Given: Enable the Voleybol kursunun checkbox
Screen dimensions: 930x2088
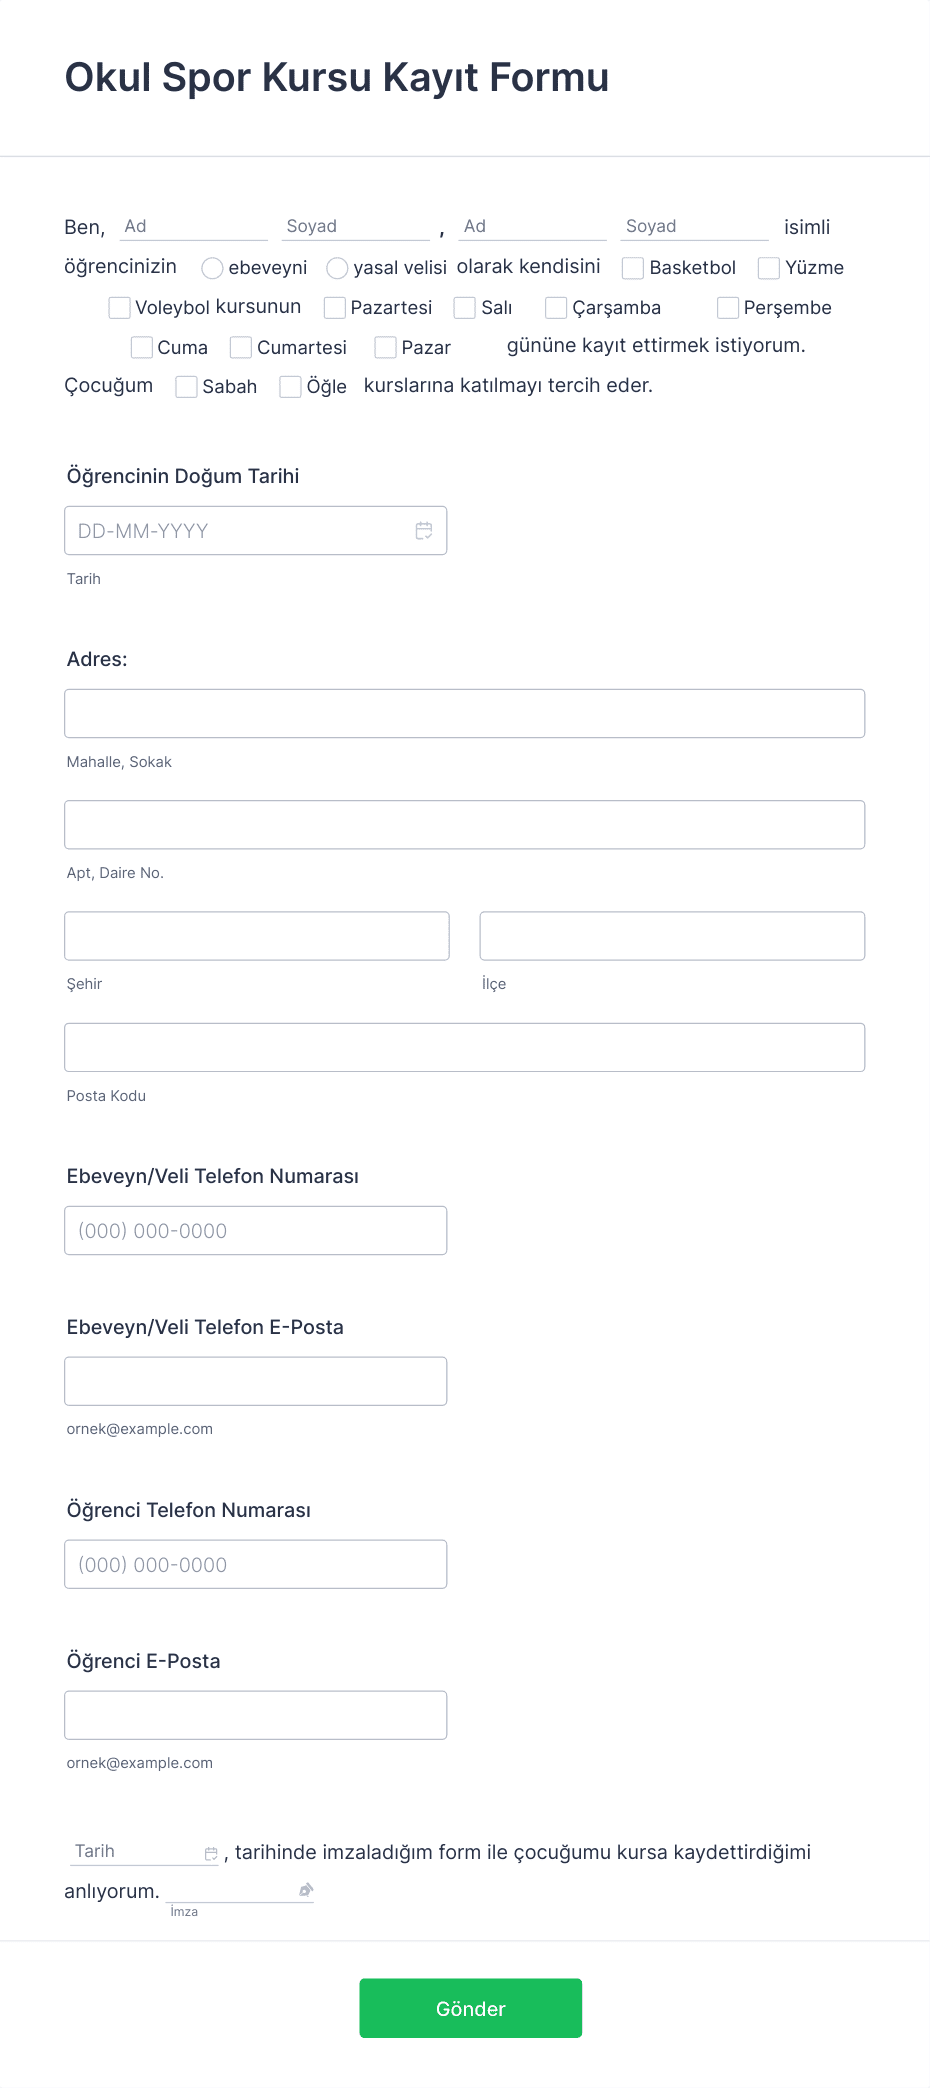Looking at the screenshot, I should click(119, 308).
